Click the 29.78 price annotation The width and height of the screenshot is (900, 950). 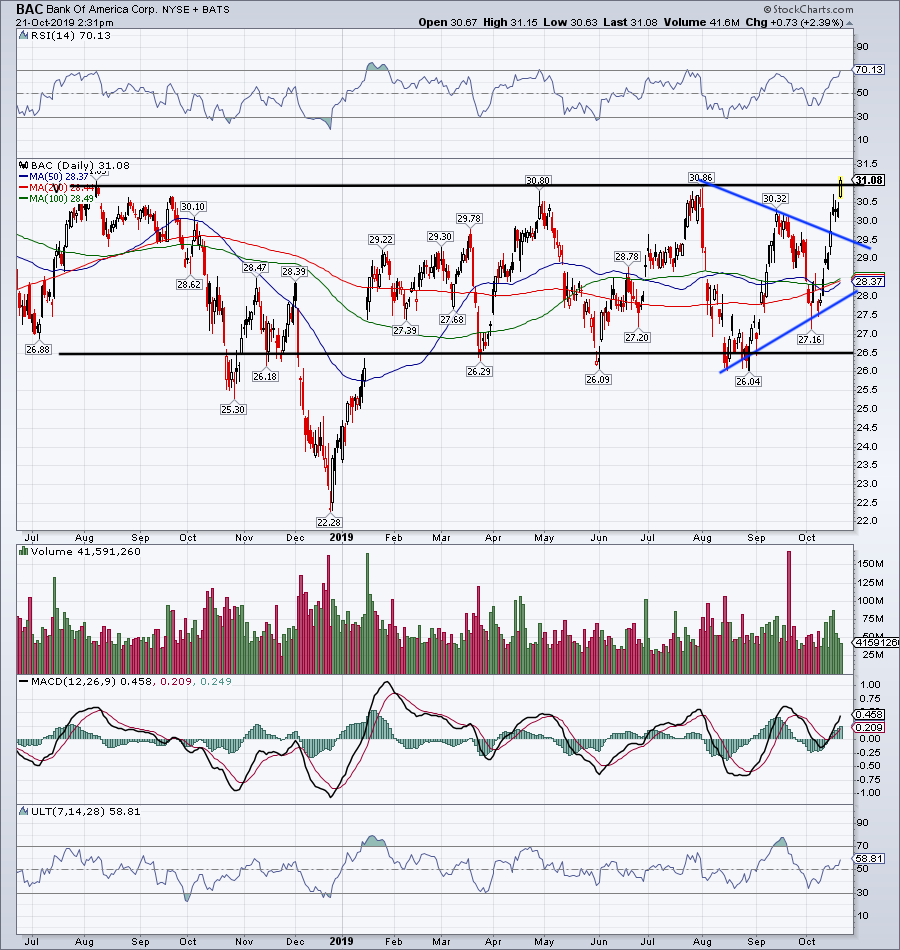click(469, 219)
